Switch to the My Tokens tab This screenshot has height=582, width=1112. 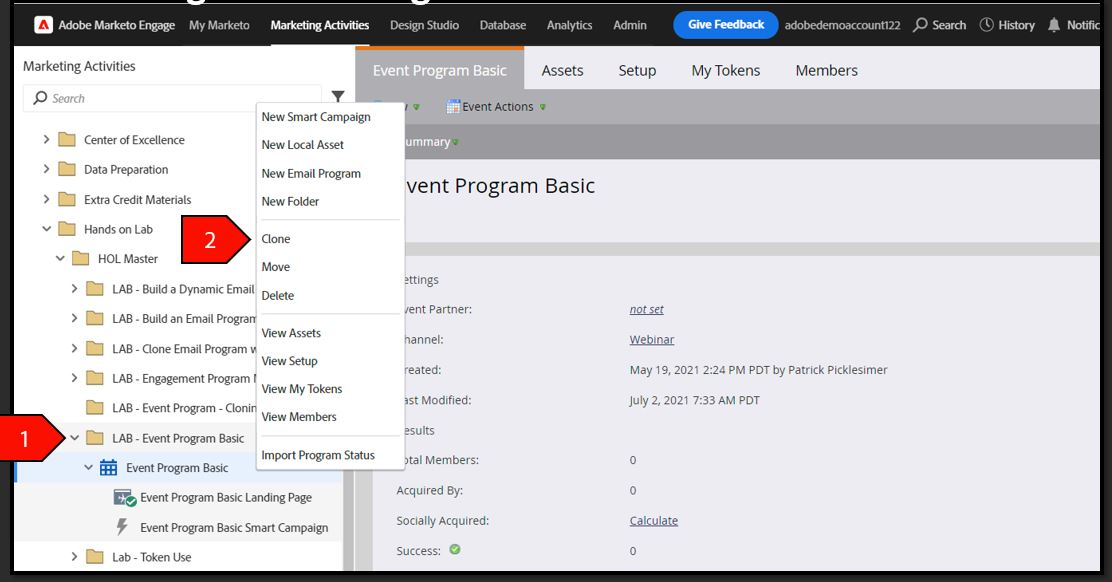[725, 70]
